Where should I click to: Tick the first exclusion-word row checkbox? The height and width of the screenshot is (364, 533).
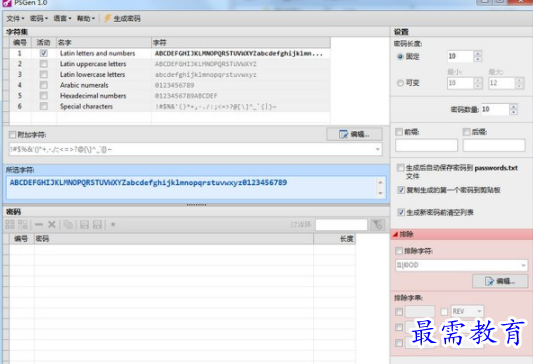pos(399,311)
